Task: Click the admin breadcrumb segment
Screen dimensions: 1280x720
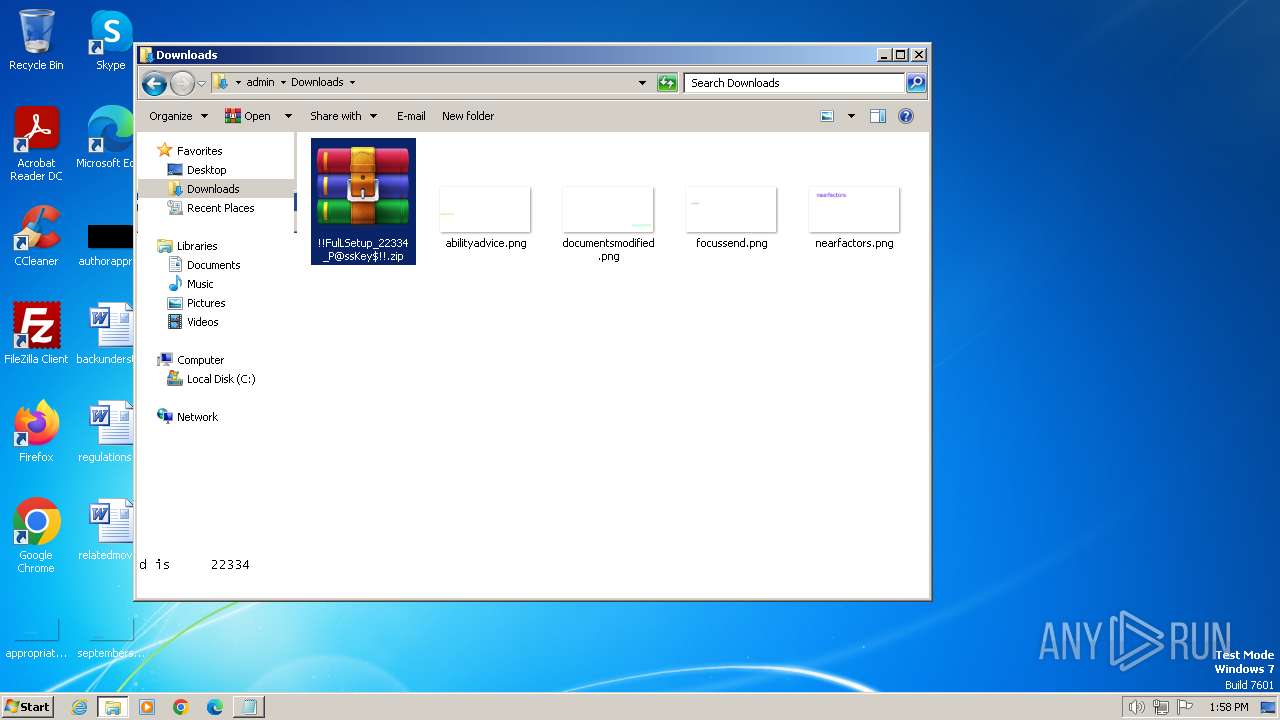Action: (x=260, y=83)
